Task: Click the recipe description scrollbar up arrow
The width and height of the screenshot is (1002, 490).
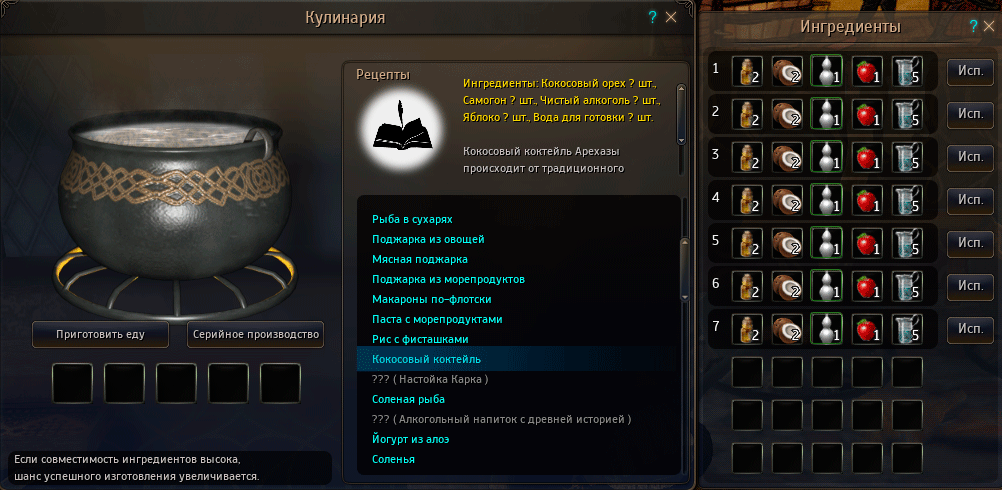Action: [681, 88]
